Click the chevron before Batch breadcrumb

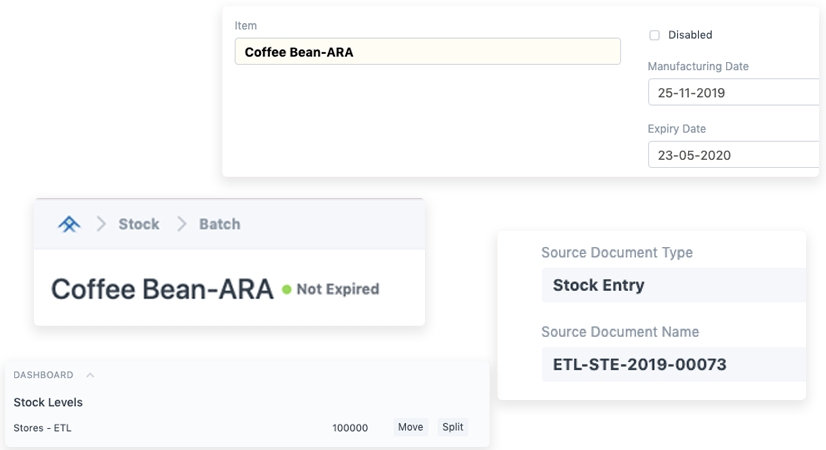(182, 224)
